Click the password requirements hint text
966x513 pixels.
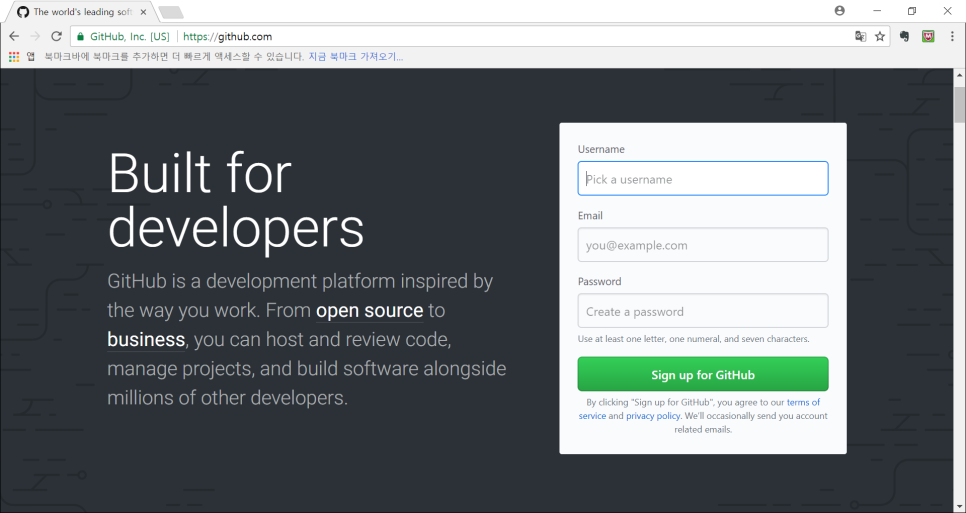click(x=694, y=339)
